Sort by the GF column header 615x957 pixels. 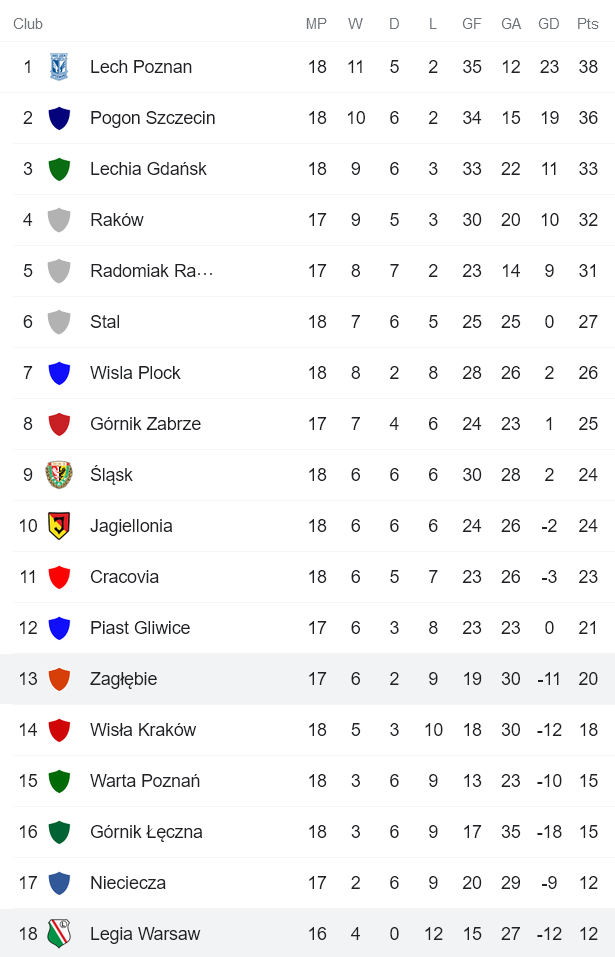(472, 24)
